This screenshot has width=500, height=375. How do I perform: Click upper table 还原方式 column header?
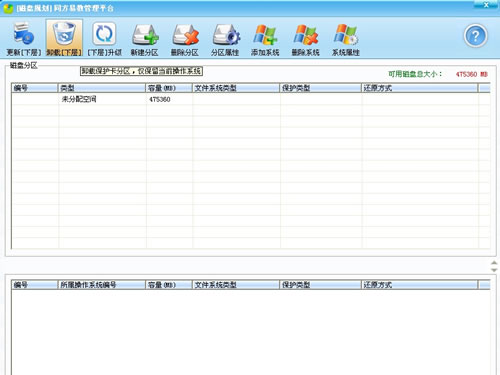tap(420, 88)
